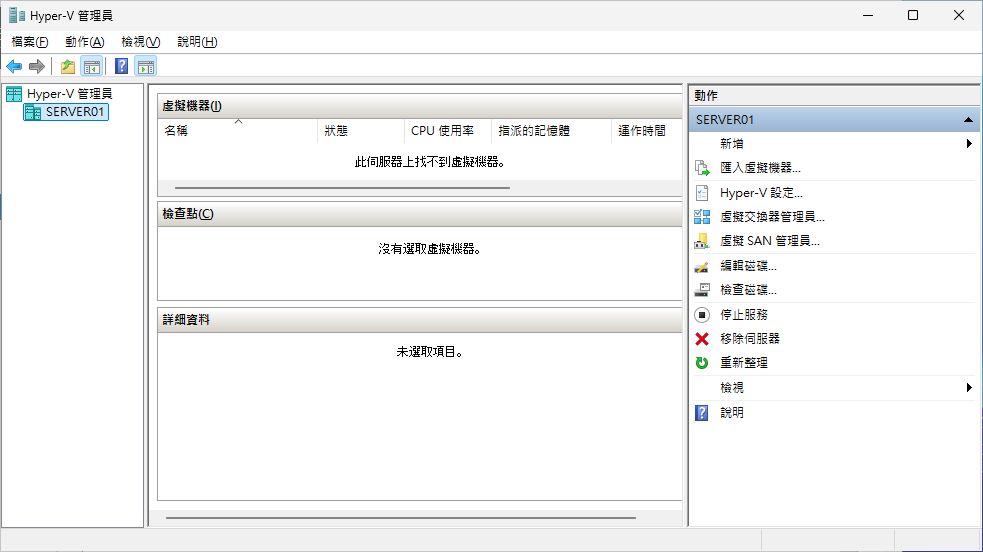
Task: Click the 名稱 column header
Action: [238, 131]
